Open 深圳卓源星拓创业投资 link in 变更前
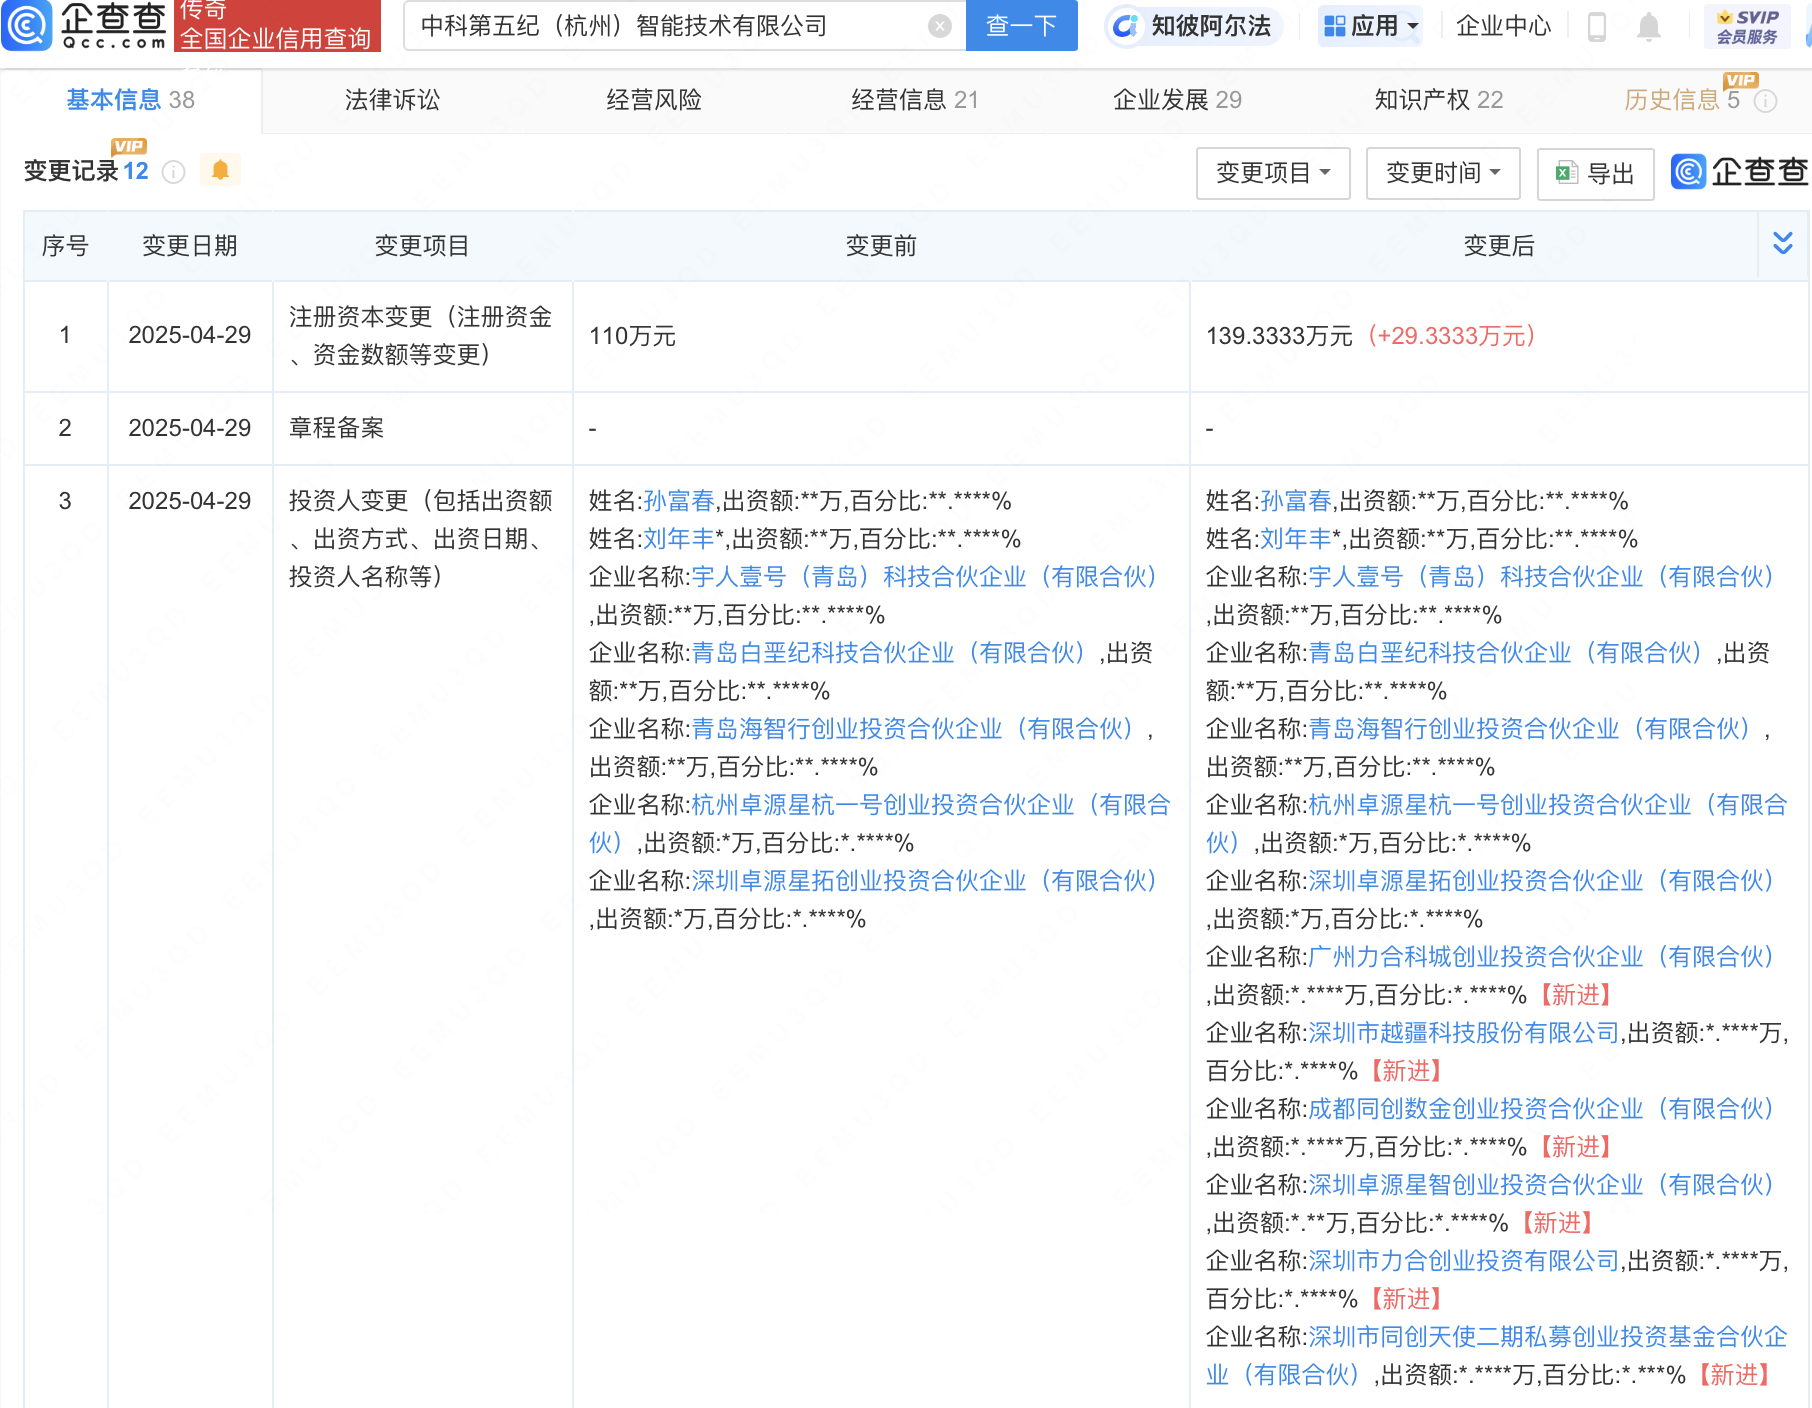 (x=925, y=881)
